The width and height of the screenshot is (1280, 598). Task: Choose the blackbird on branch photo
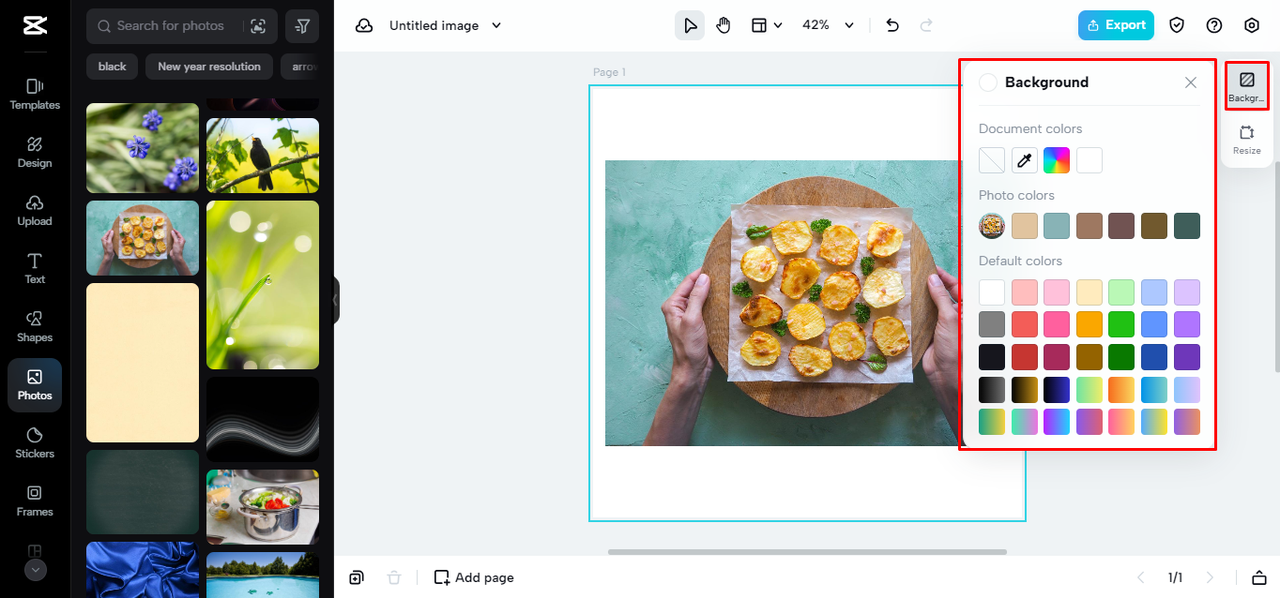(x=262, y=155)
